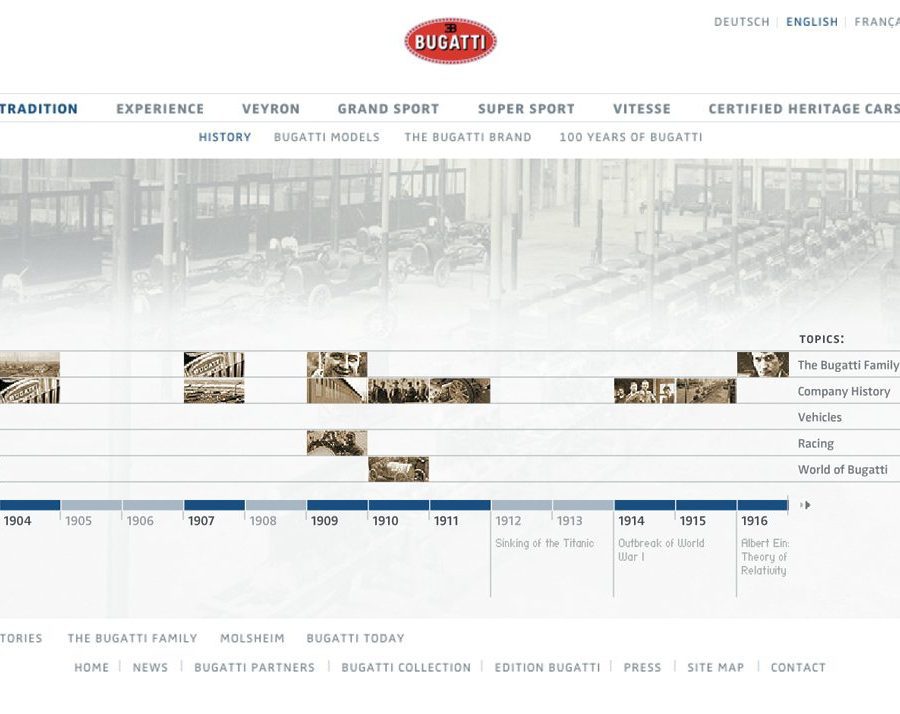Open the Veyron menu
900x714 pixels.
271,109
